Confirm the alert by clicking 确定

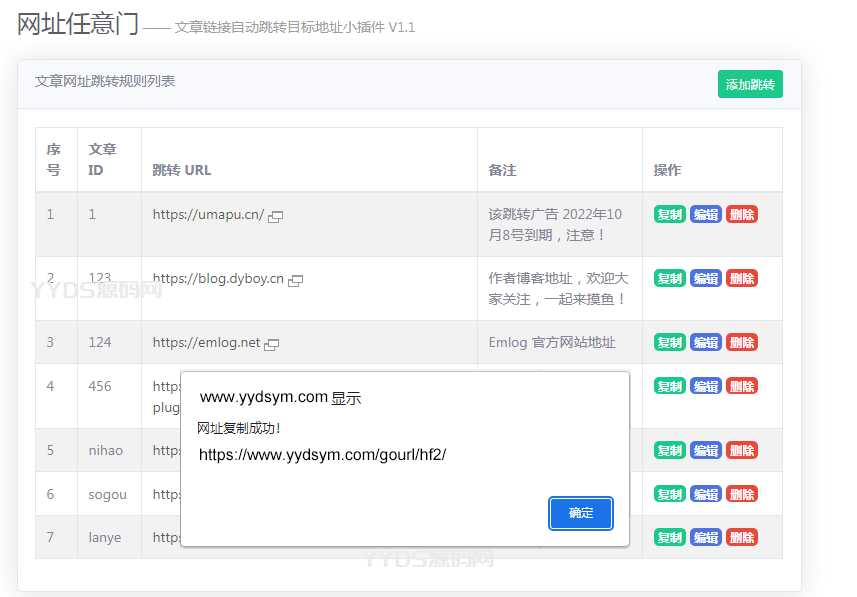pyautogui.click(x=580, y=513)
